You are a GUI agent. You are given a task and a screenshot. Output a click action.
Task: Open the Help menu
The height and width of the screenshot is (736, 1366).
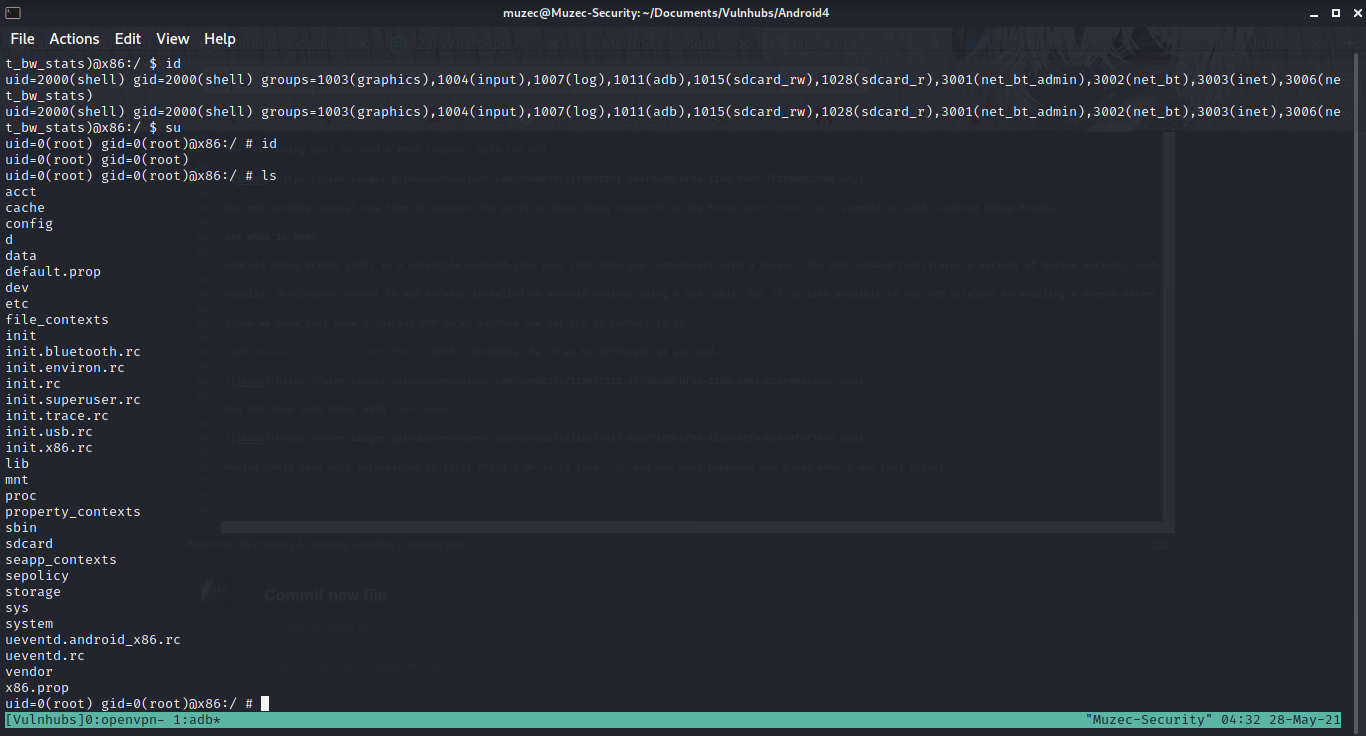[220, 39]
